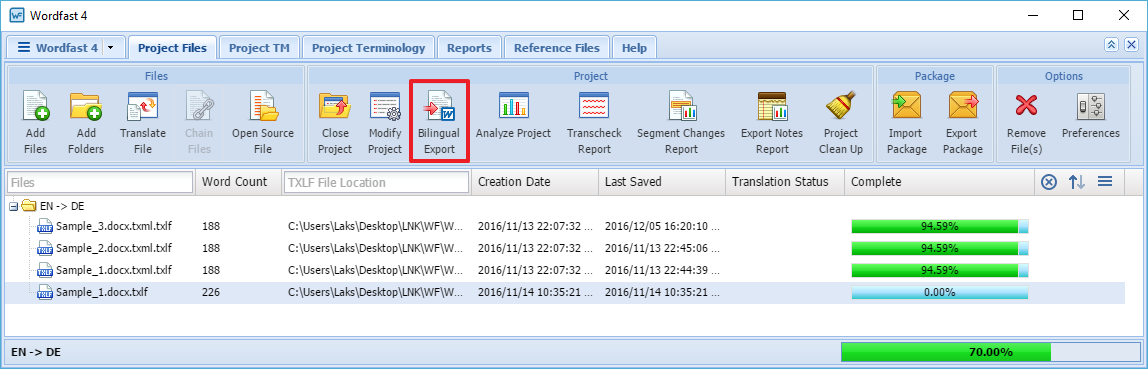Select Sample_2.docx.txml.txlf file

113,248
